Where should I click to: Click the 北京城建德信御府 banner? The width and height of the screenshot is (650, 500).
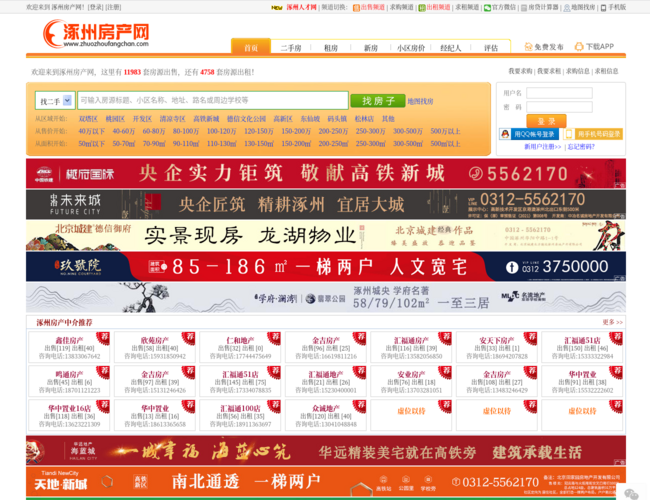(326, 235)
